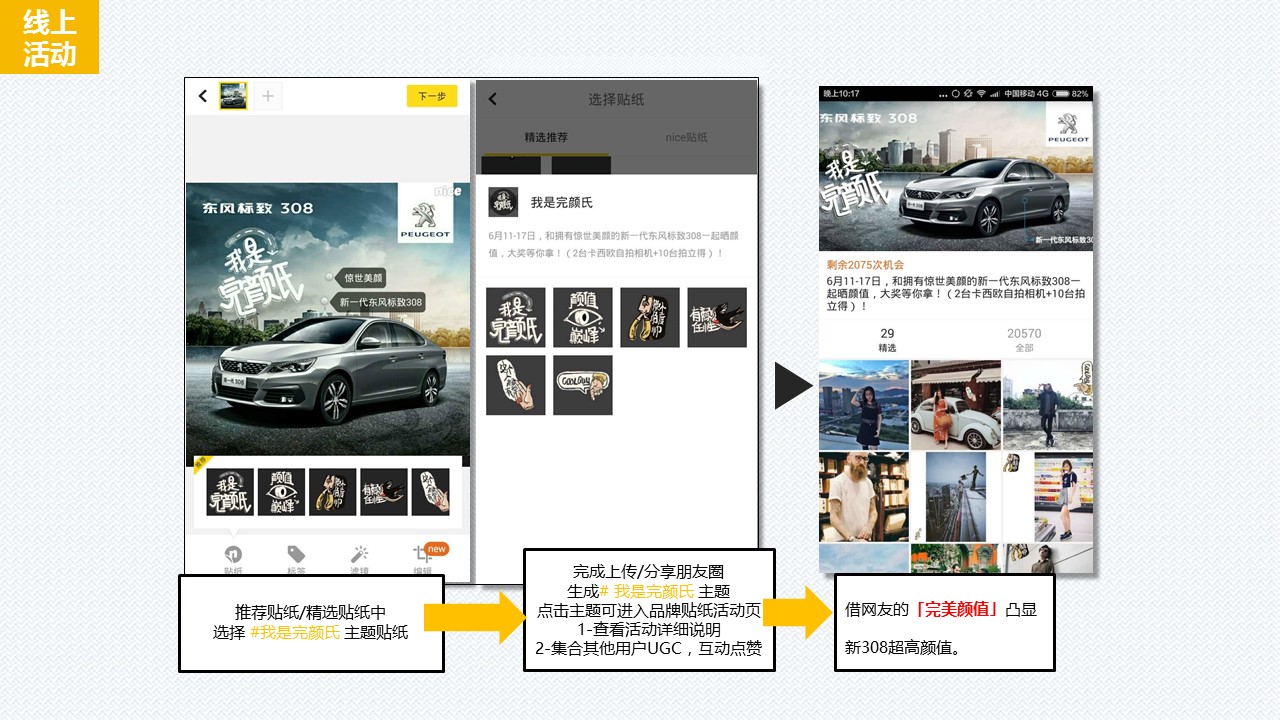Open the girl-in-supermarket photo
The height and width of the screenshot is (720, 1280).
coord(1048,497)
